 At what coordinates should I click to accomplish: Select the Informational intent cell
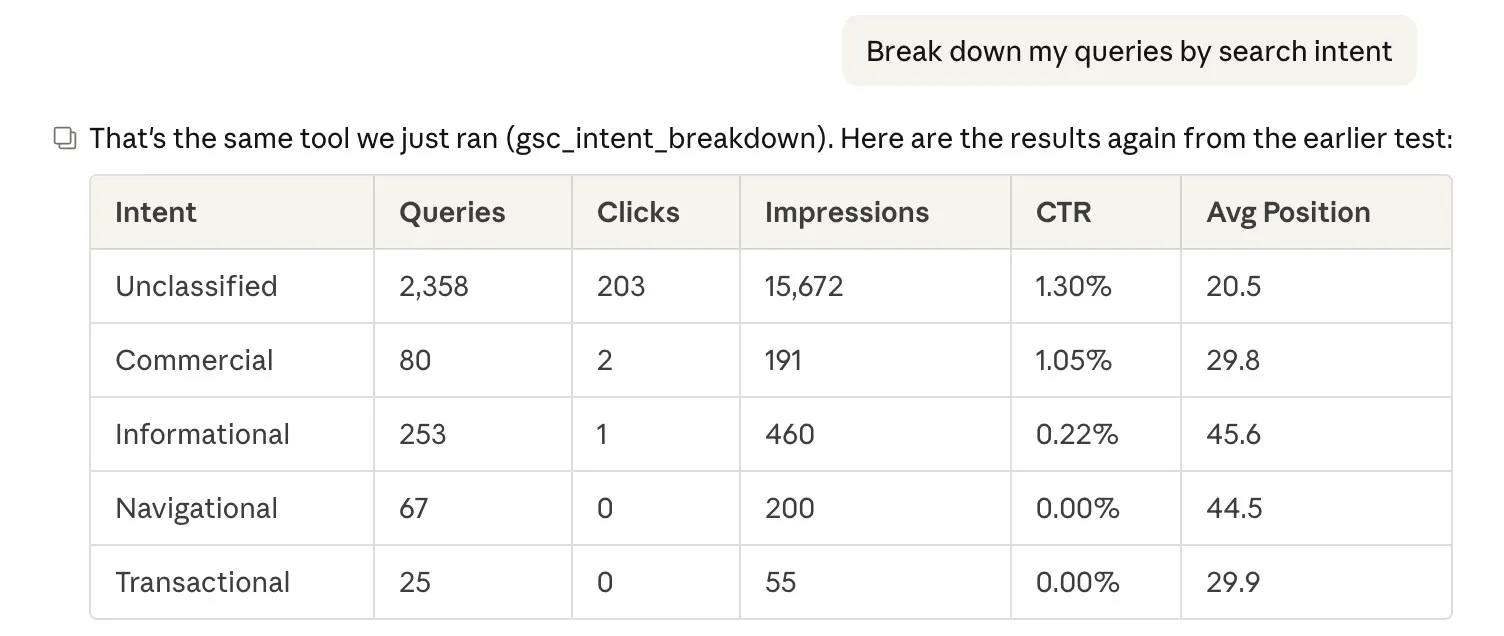point(202,434)
